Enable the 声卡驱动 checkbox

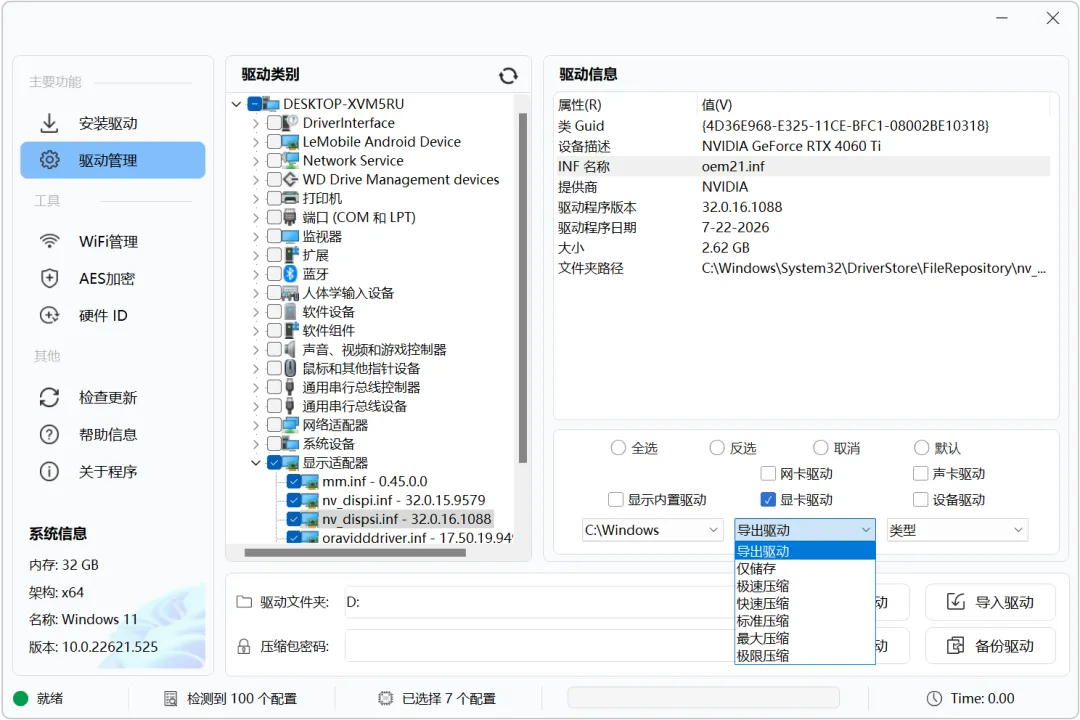point(920,473)
